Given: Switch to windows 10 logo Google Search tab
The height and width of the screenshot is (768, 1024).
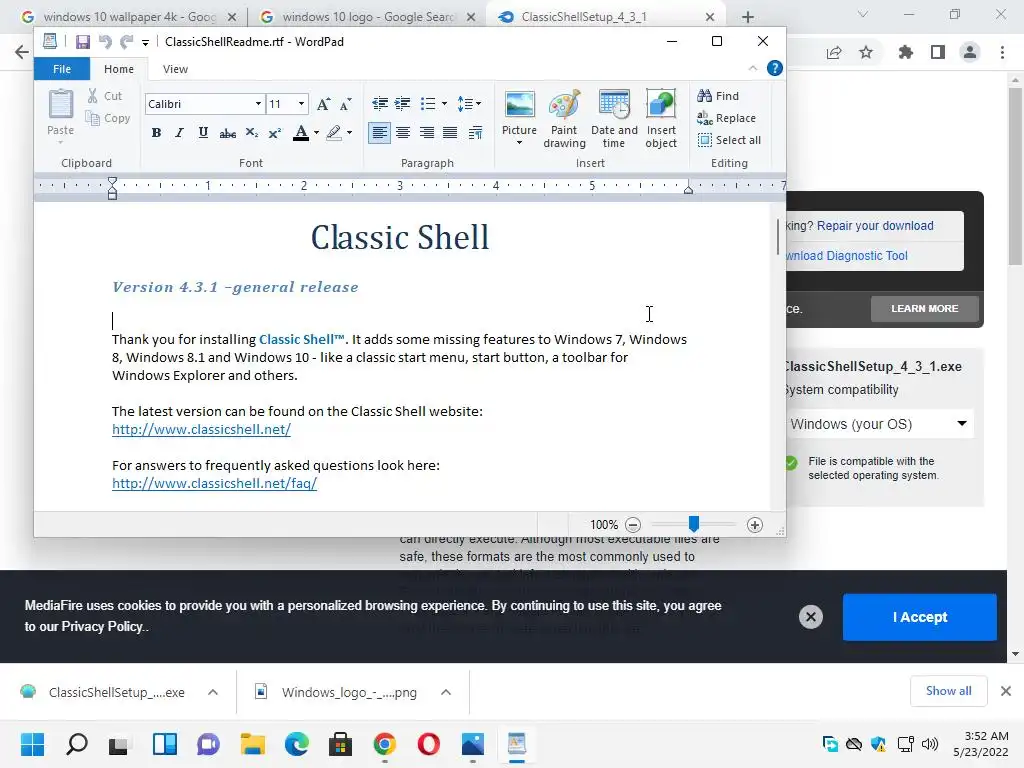Looking at the screenshot, I should click(368, 17).
